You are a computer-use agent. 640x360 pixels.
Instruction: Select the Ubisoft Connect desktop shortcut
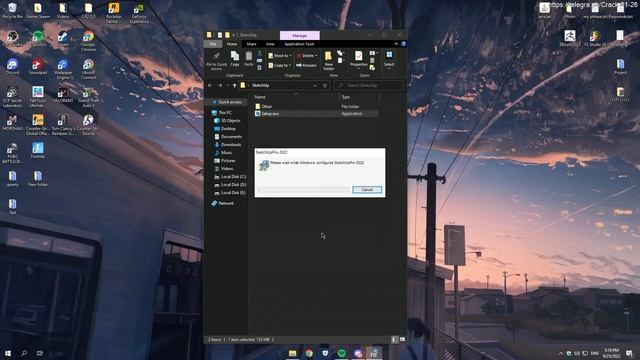tap(88, 69)
